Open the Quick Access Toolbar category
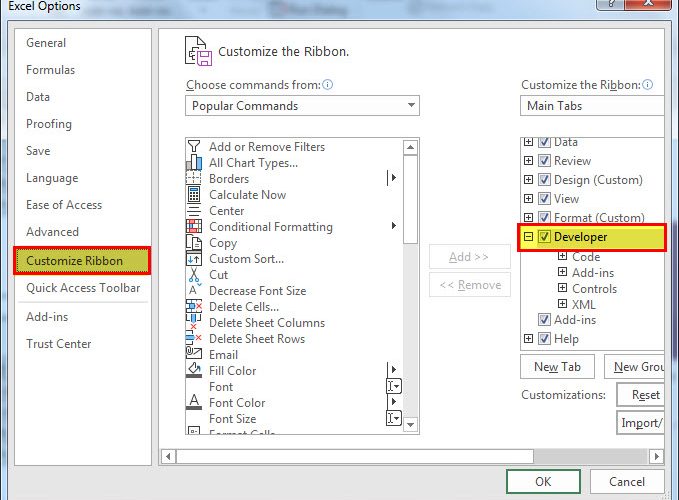 pyautogui.click(x=83, y=288)
